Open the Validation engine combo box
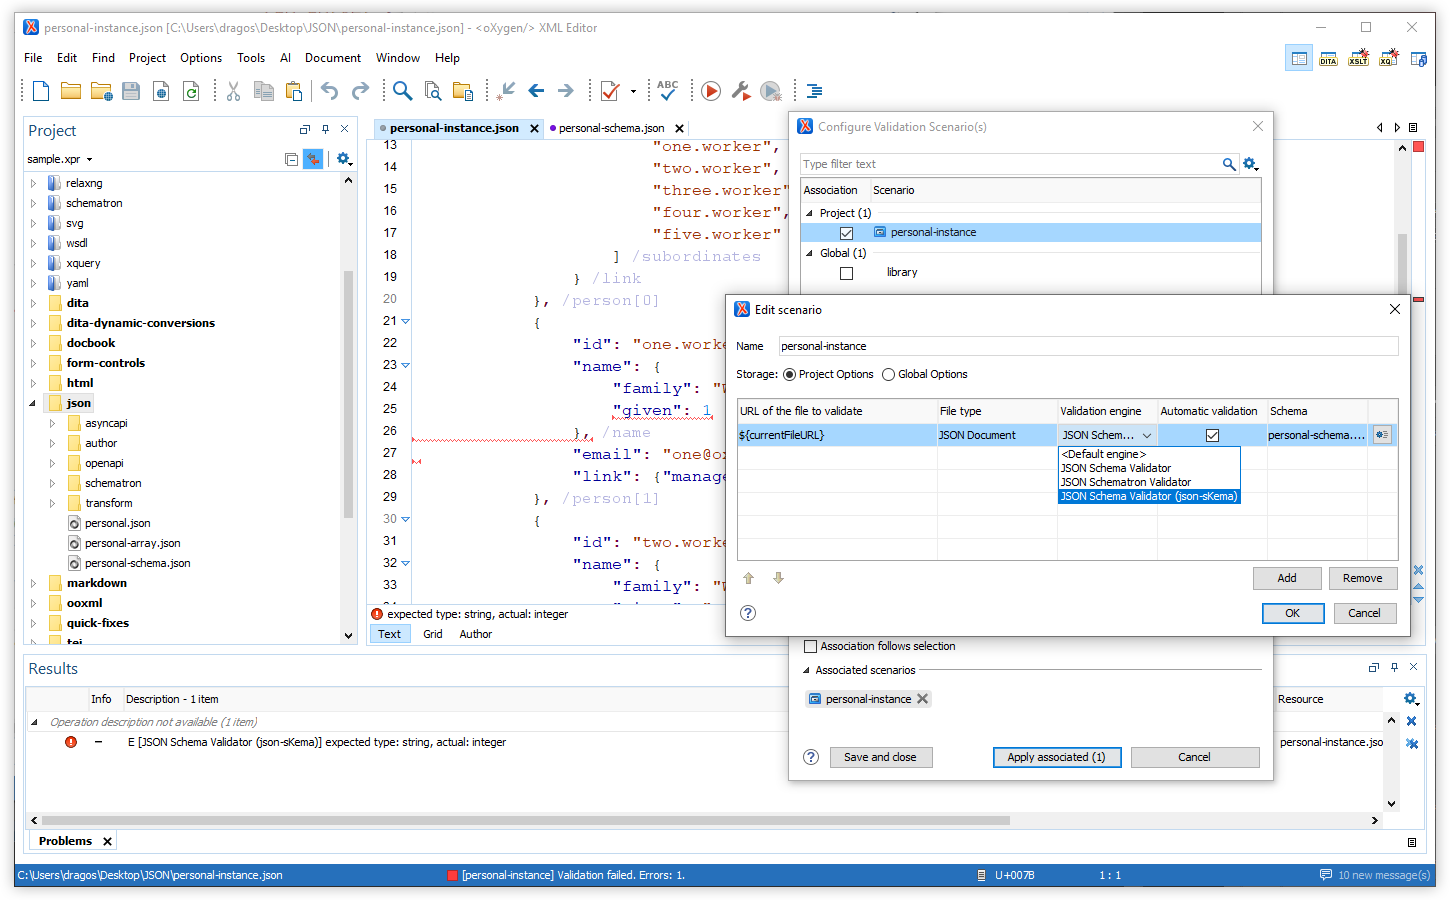 point(1107,435)
